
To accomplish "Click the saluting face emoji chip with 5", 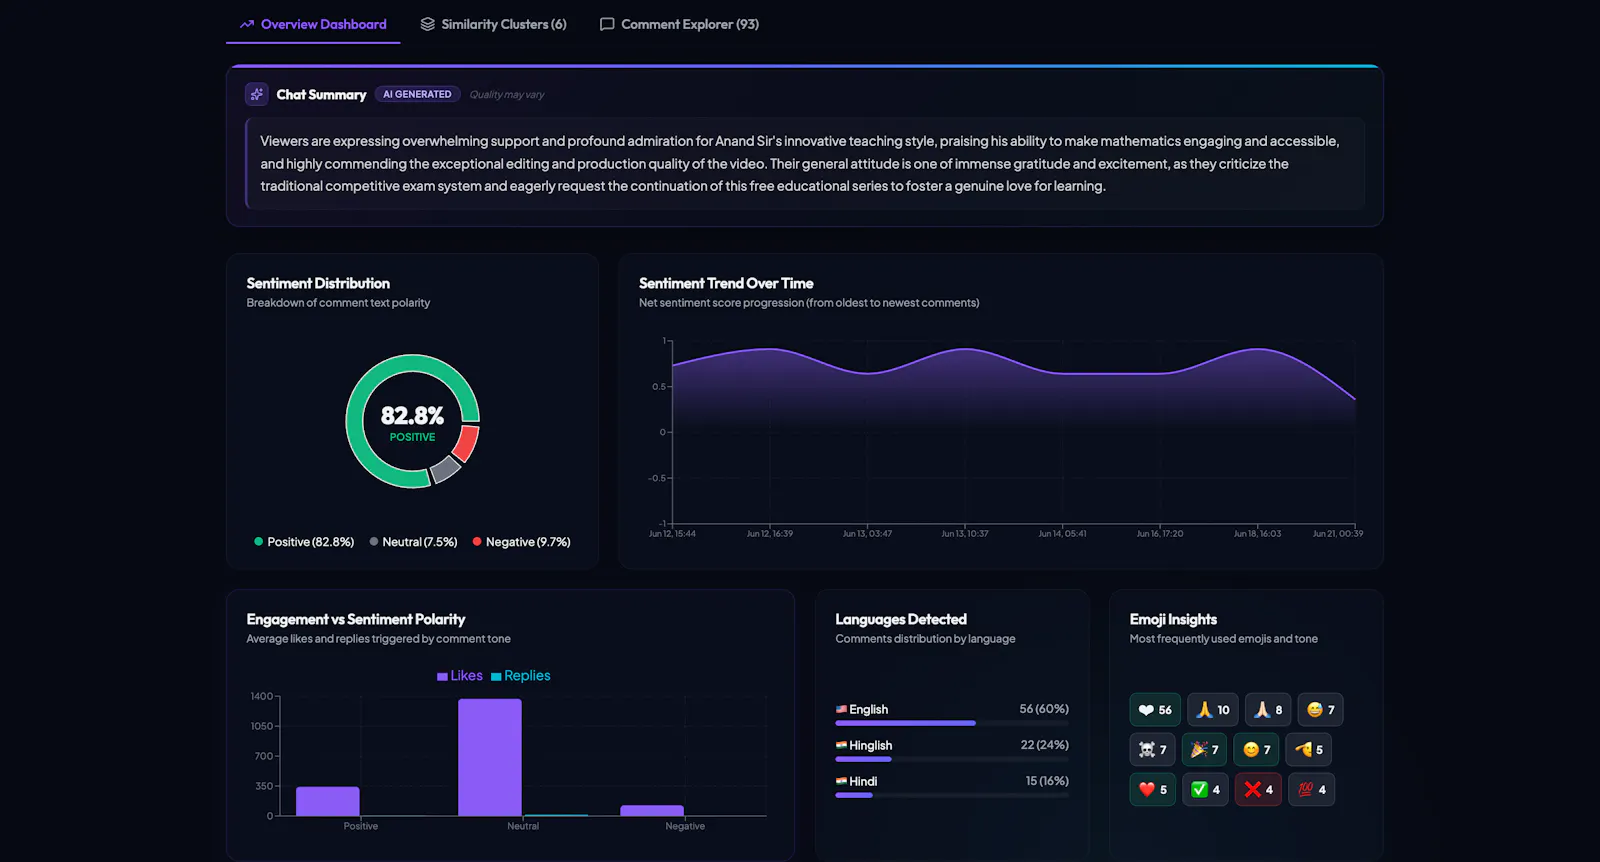I will pos(1309,750).
